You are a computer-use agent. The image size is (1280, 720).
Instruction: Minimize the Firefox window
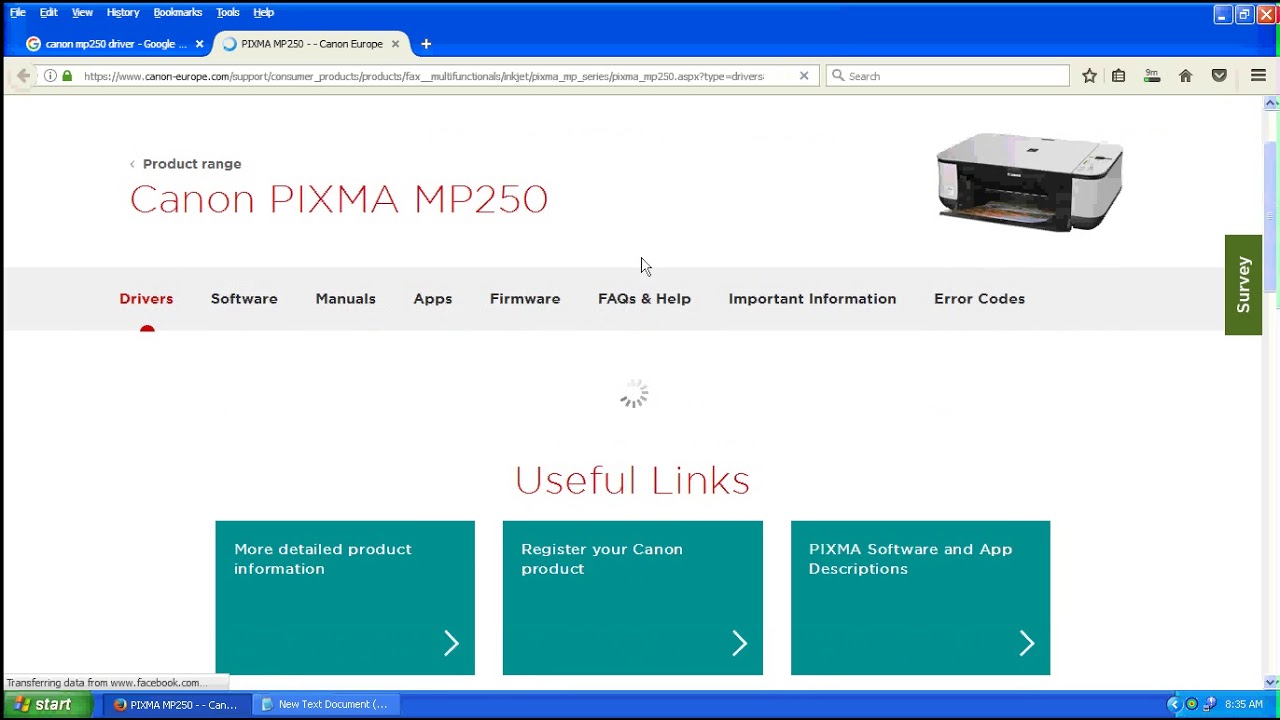click(1223, 14)
